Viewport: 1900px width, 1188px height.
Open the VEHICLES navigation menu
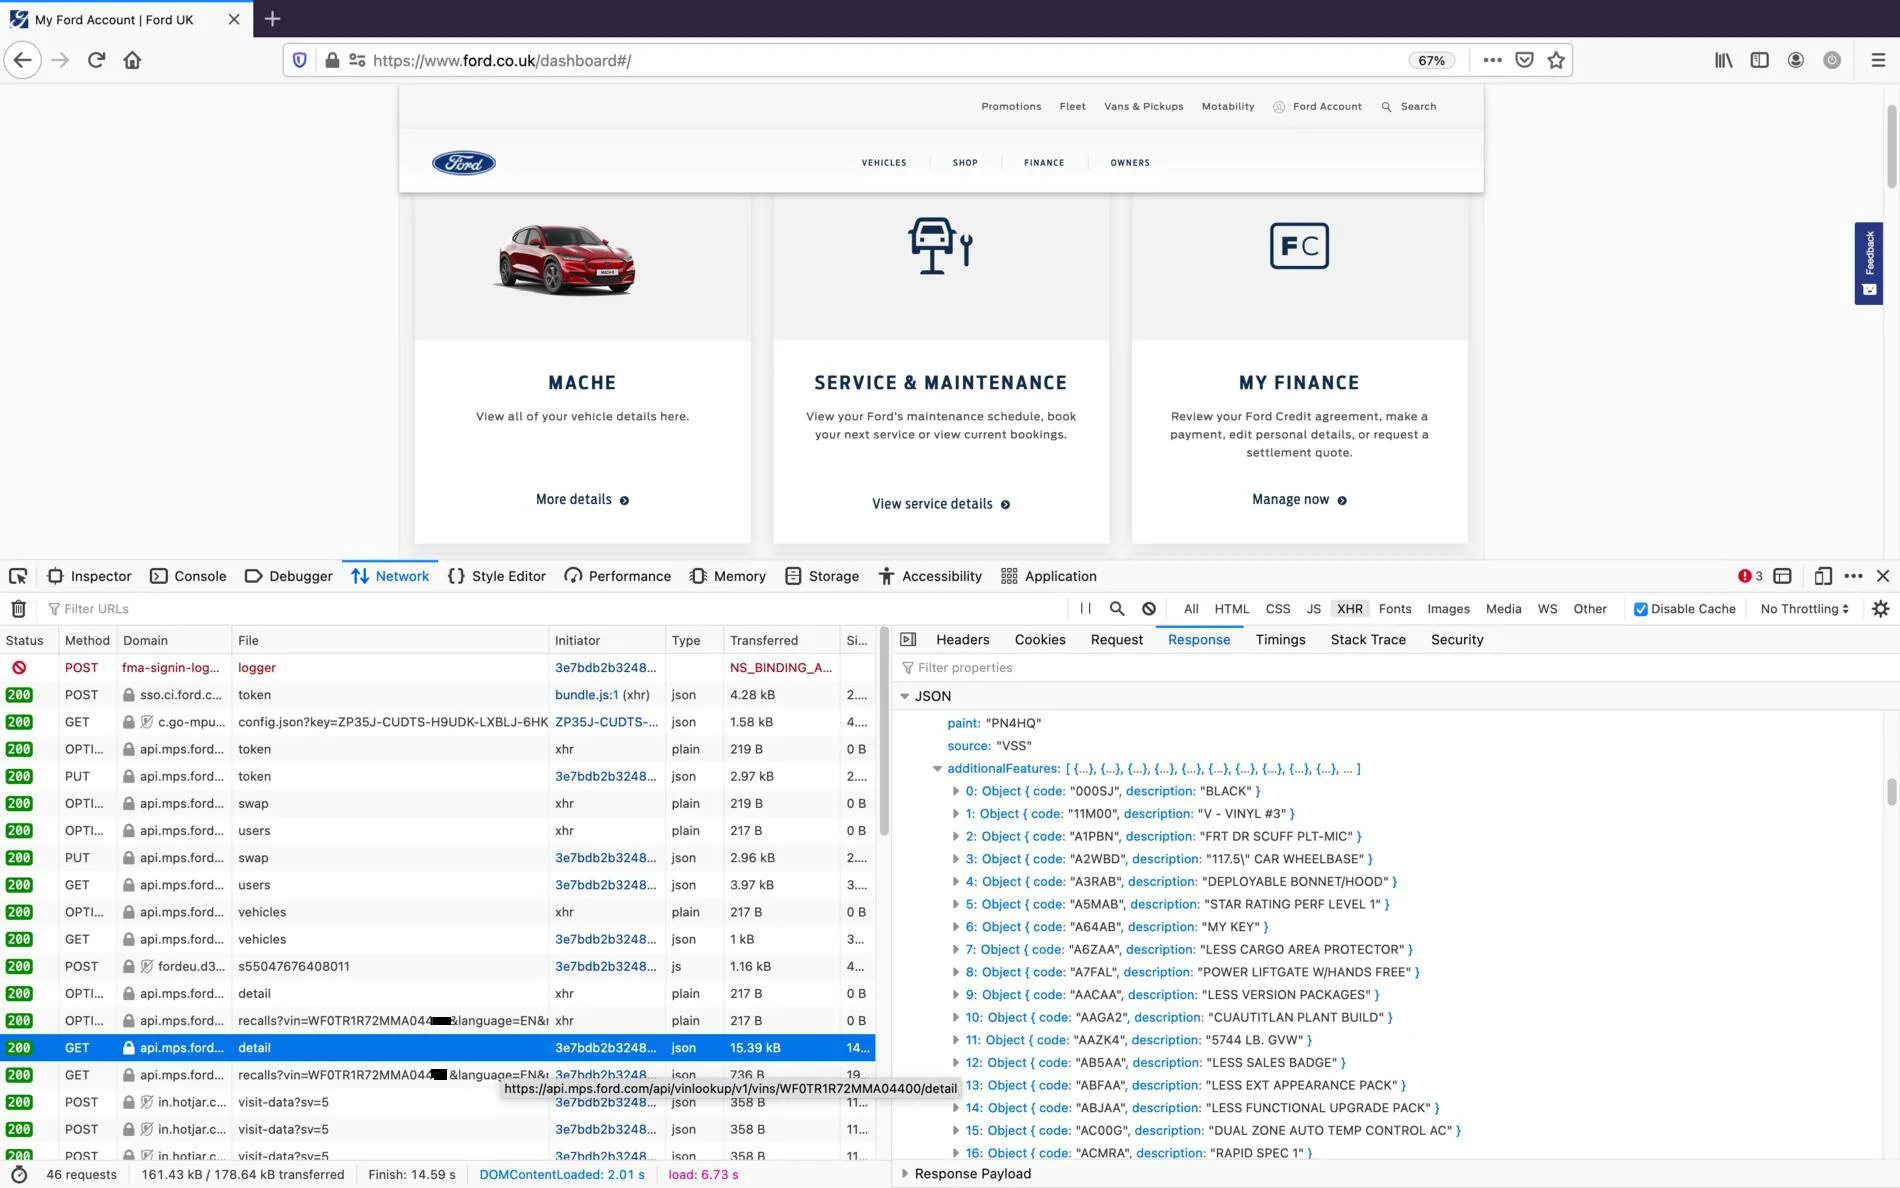884,162
